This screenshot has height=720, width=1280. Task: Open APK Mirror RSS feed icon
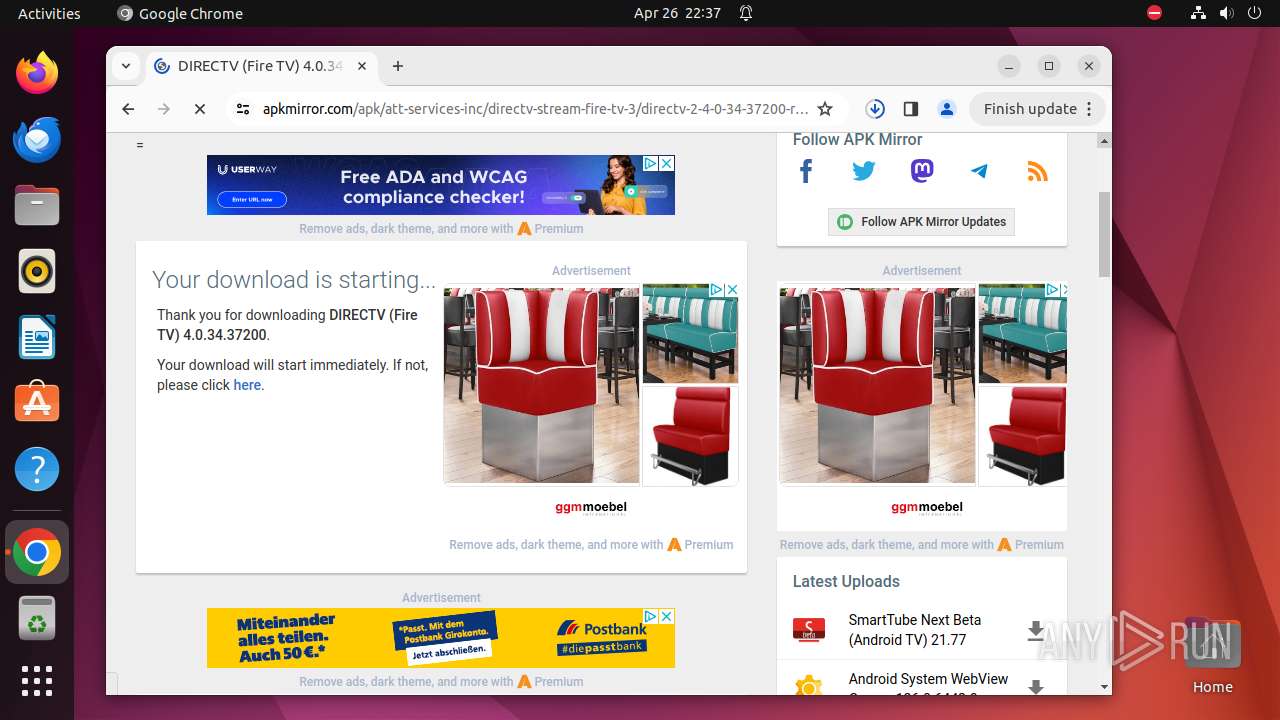1037,171
